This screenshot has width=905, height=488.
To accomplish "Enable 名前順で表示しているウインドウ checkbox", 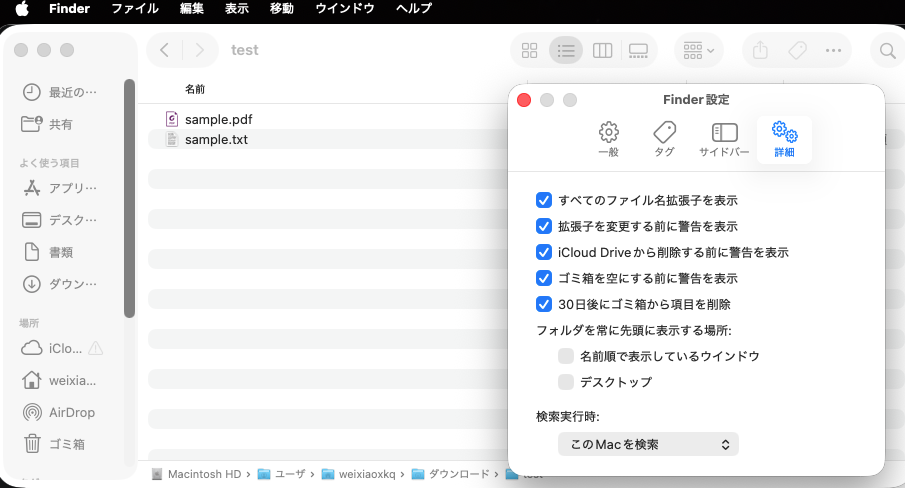I will 566,356.
